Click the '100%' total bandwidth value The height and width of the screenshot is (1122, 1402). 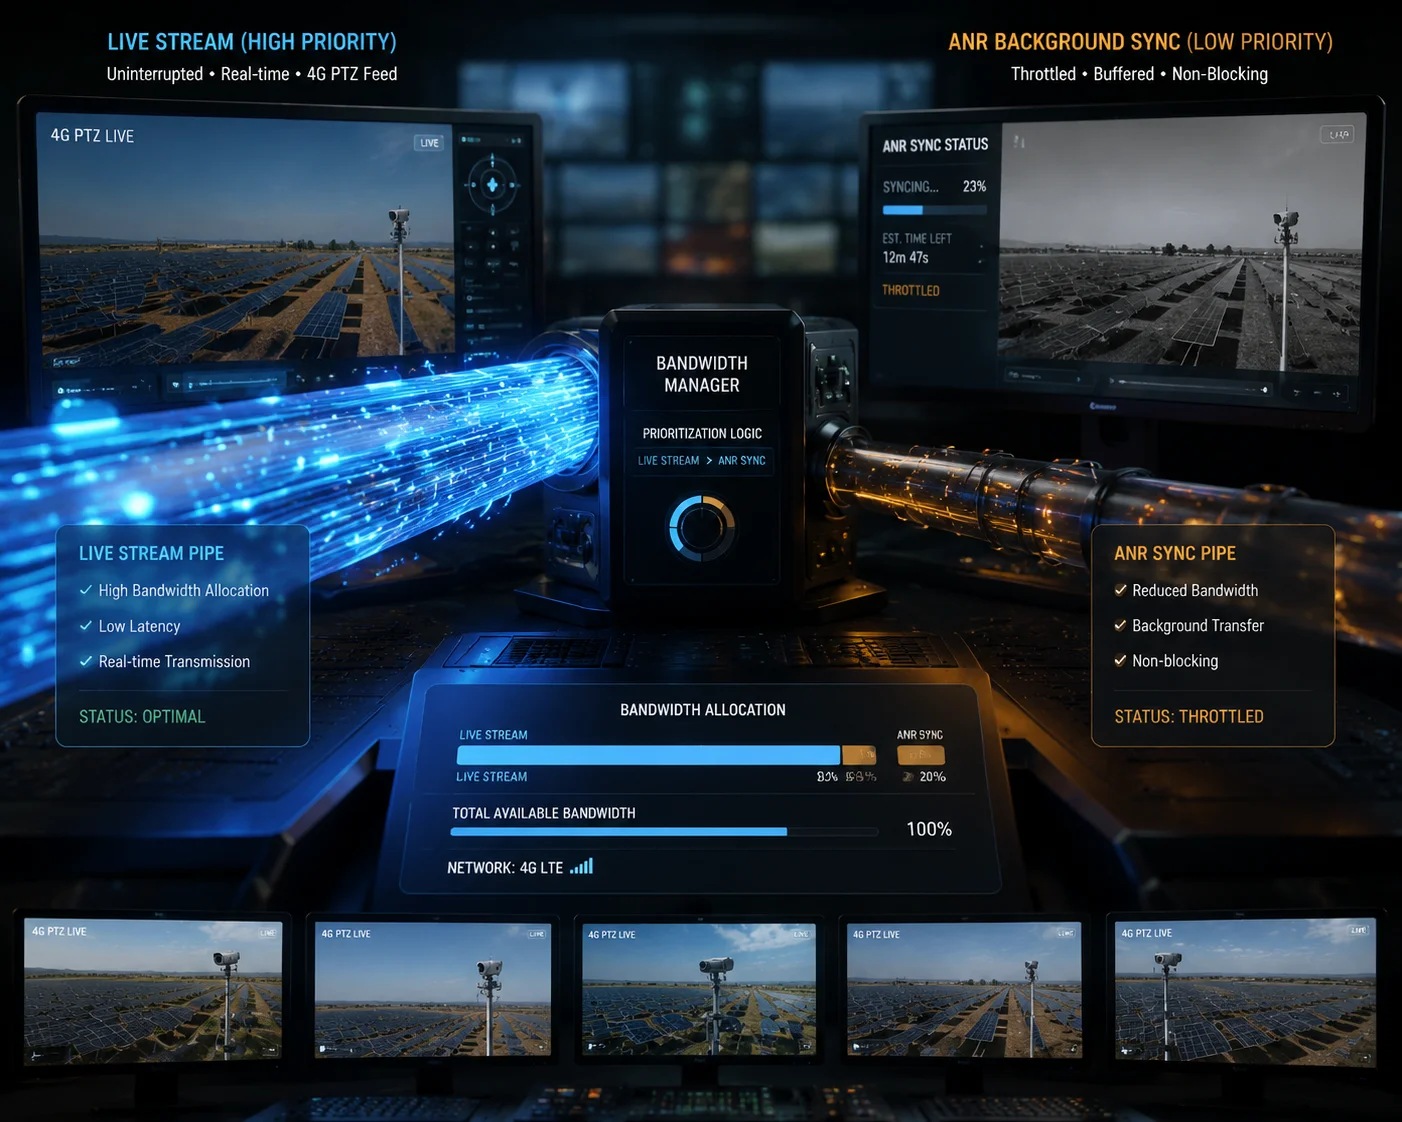point(929,829)
